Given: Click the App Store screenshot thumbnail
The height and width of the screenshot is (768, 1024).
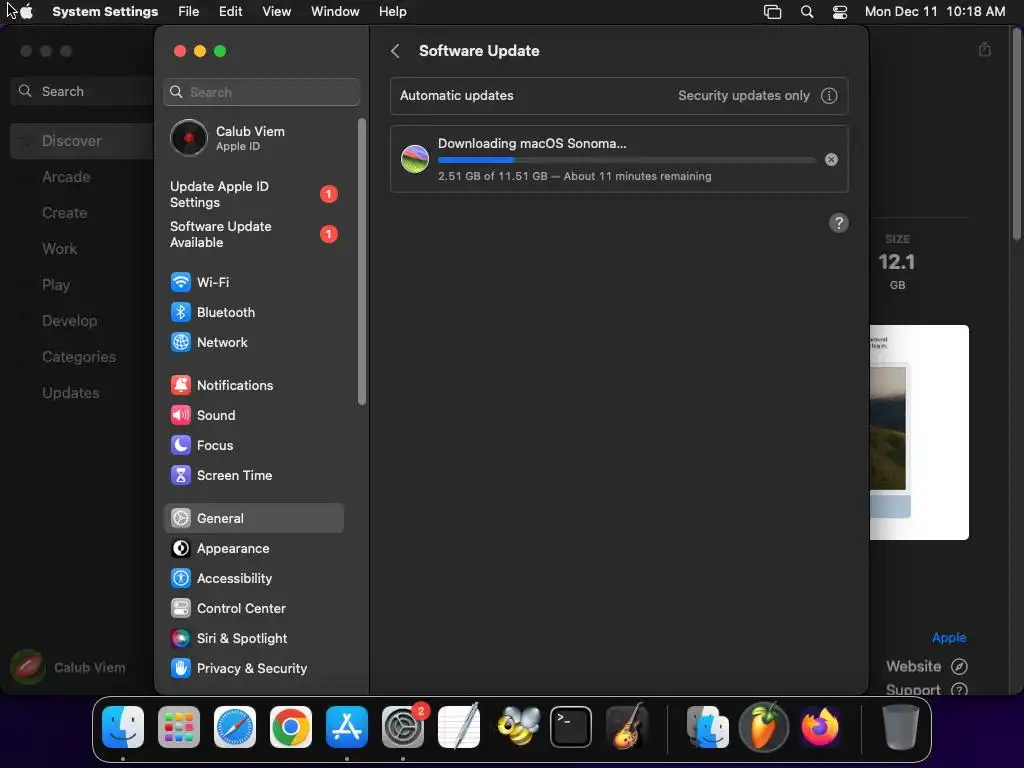Looking at the screenshot, I should pyautogui.click(x=920, y=432).
